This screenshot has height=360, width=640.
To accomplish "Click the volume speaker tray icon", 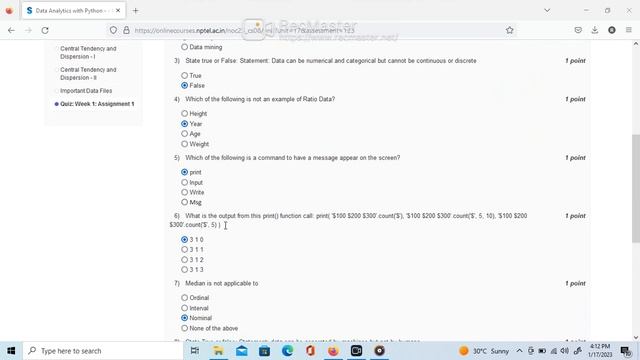I will tap(565, 351).
